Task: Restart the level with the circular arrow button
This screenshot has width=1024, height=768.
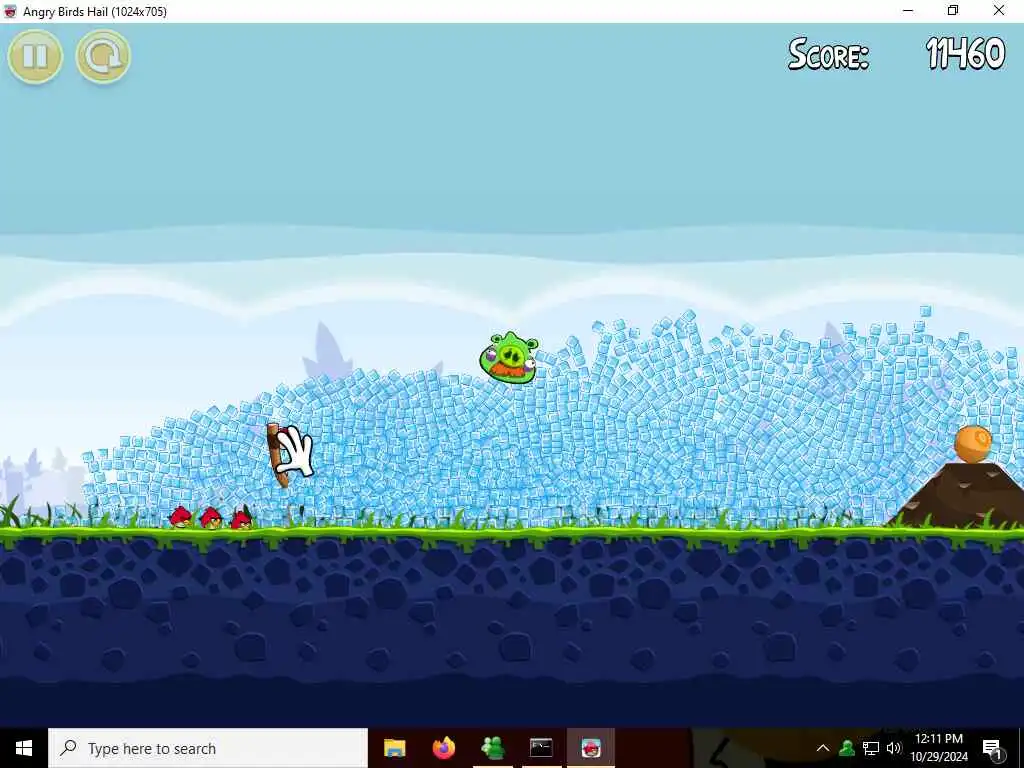Action: 103,56
